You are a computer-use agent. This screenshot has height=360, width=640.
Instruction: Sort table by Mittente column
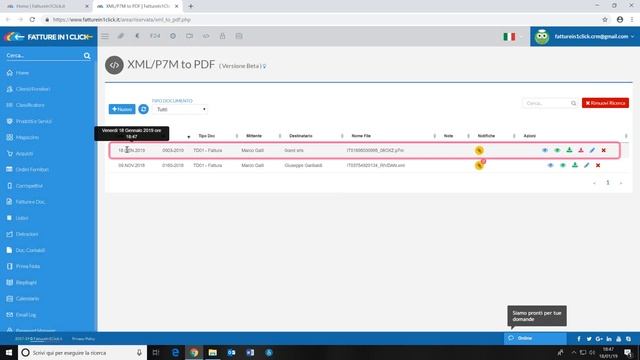(x=254, y=136)
